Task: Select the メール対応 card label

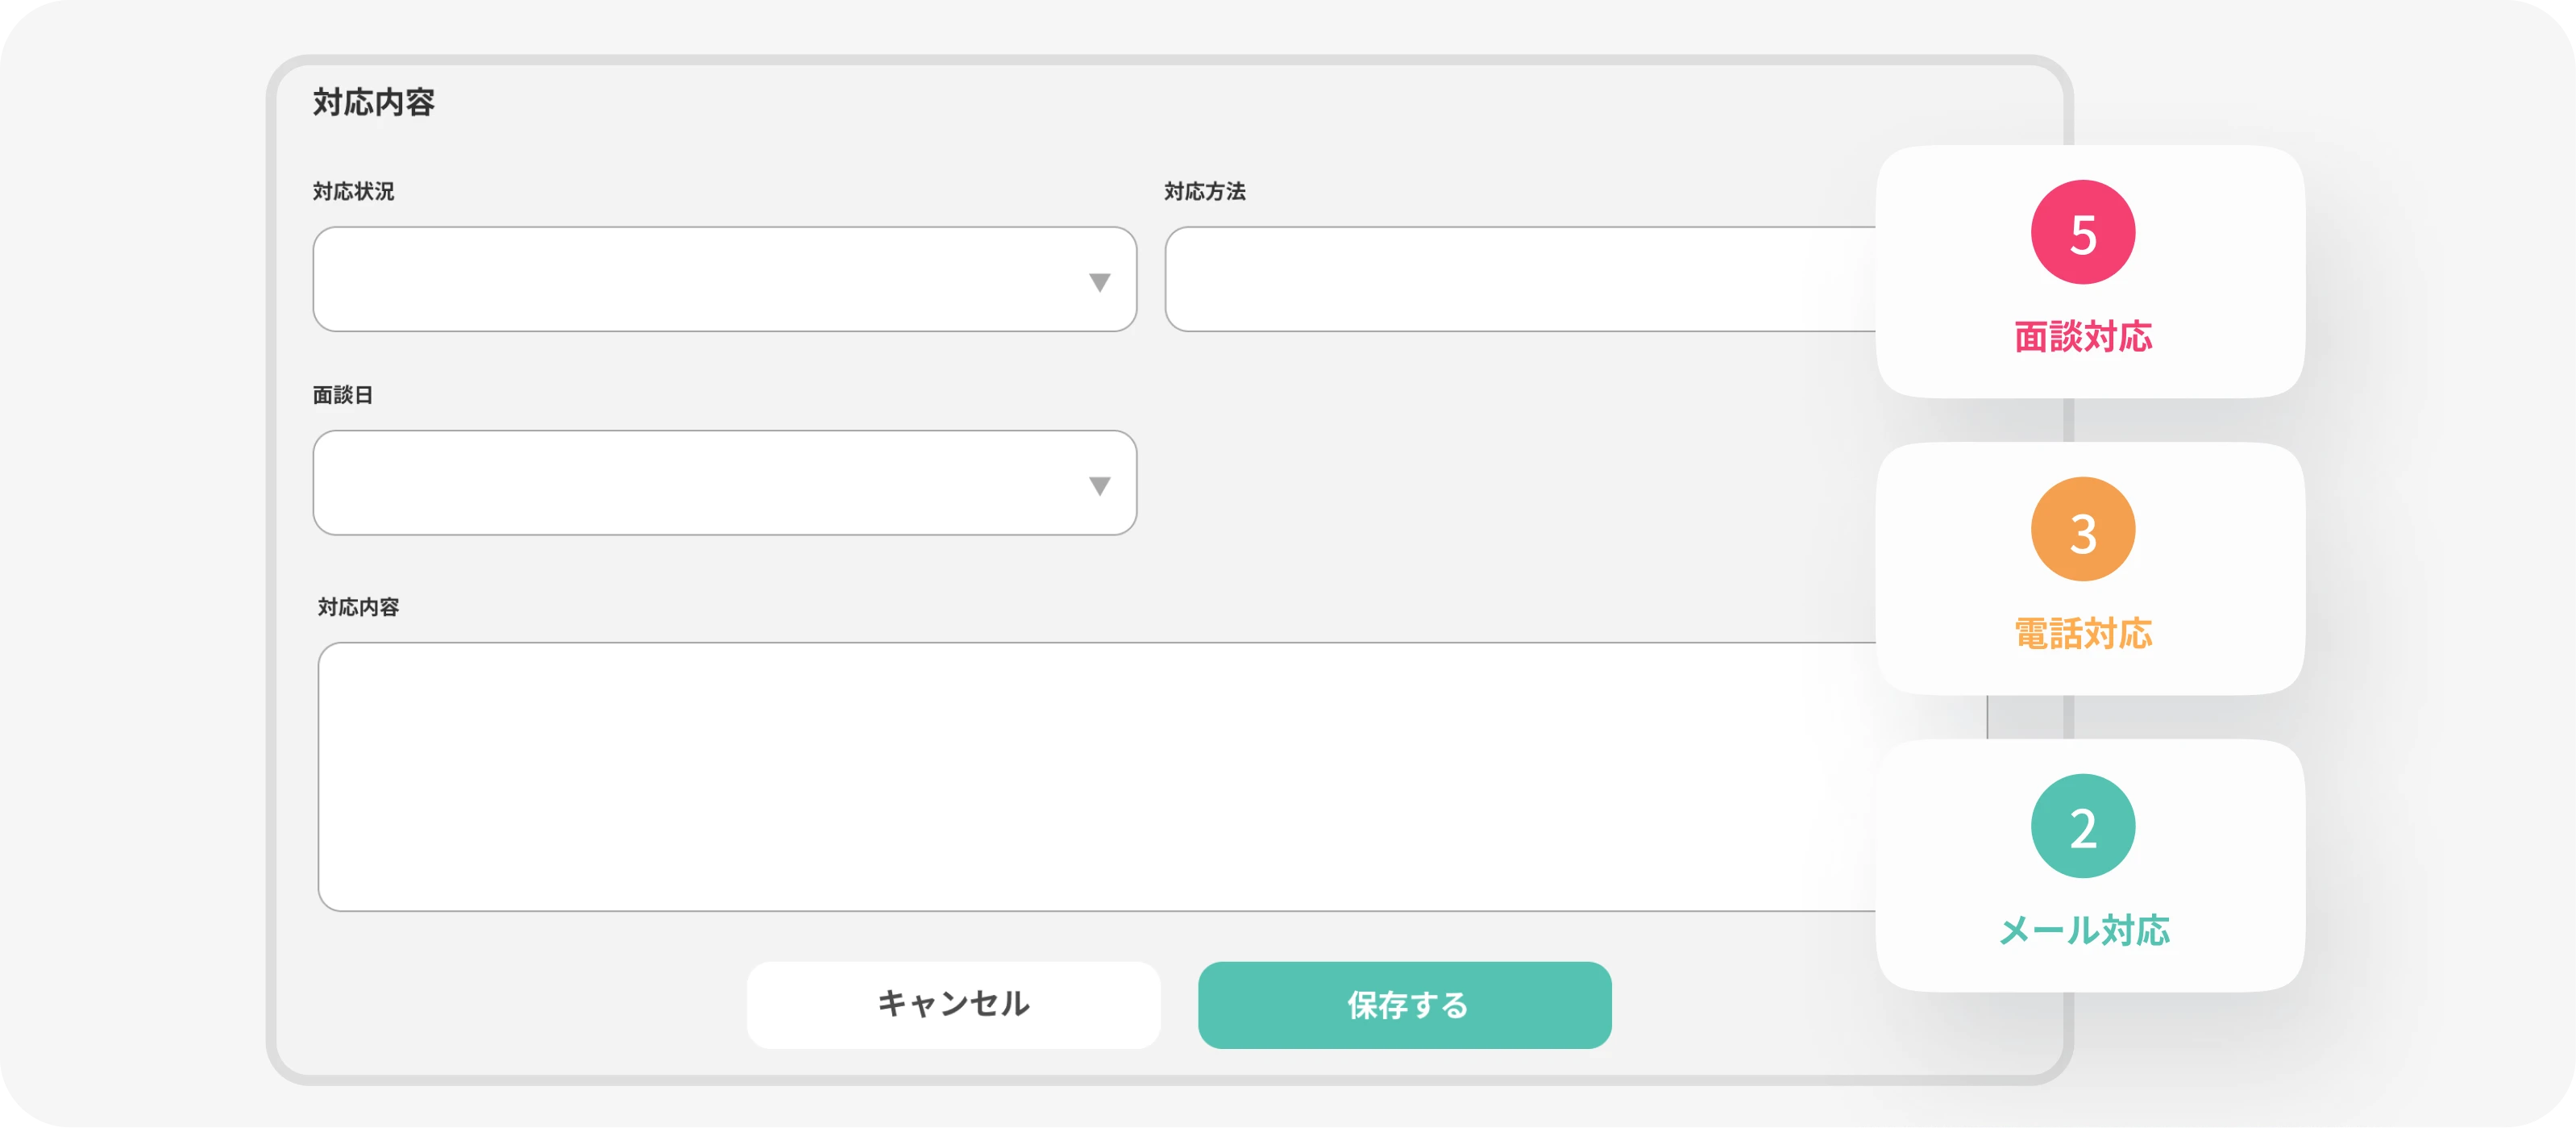Action: [2083, 931]
